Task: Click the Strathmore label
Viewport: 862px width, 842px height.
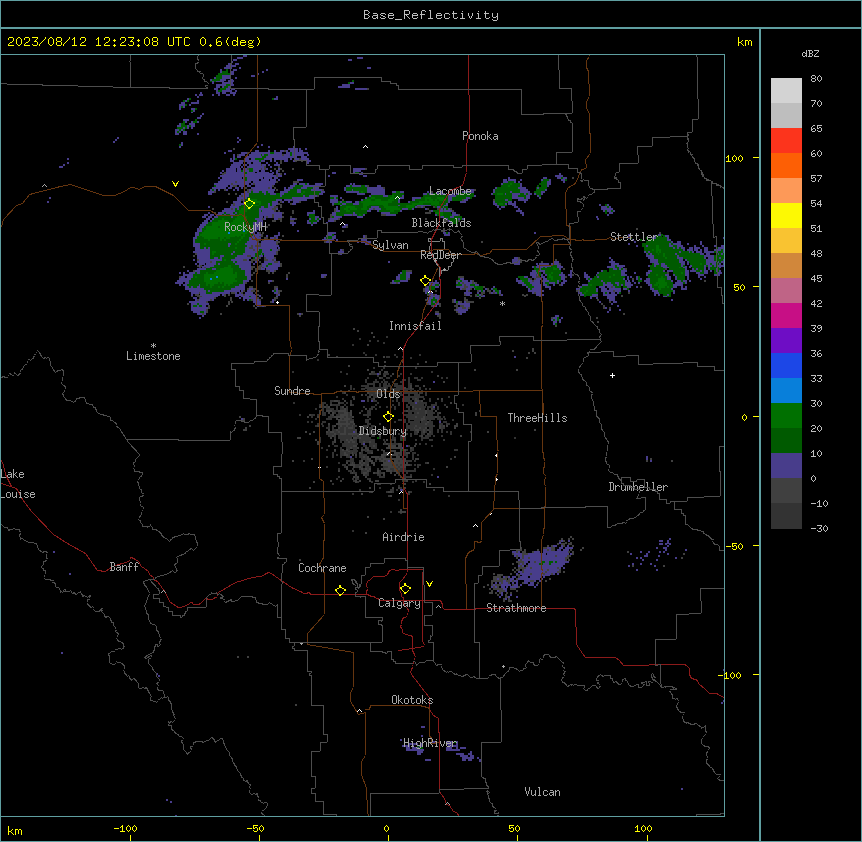Action: pyautogui.click(x=516, y=608)
